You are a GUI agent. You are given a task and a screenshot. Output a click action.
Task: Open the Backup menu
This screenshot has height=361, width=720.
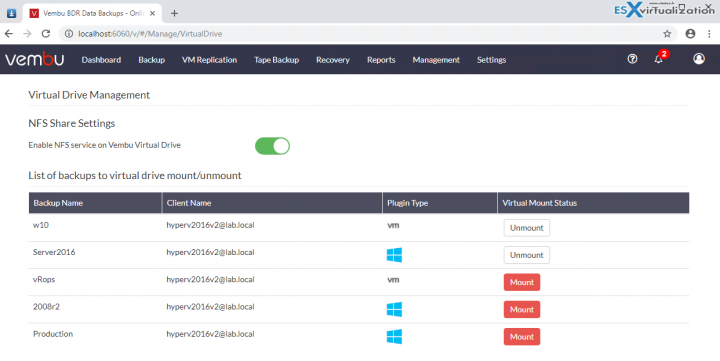pyautogui.click(x=152, y=60)
